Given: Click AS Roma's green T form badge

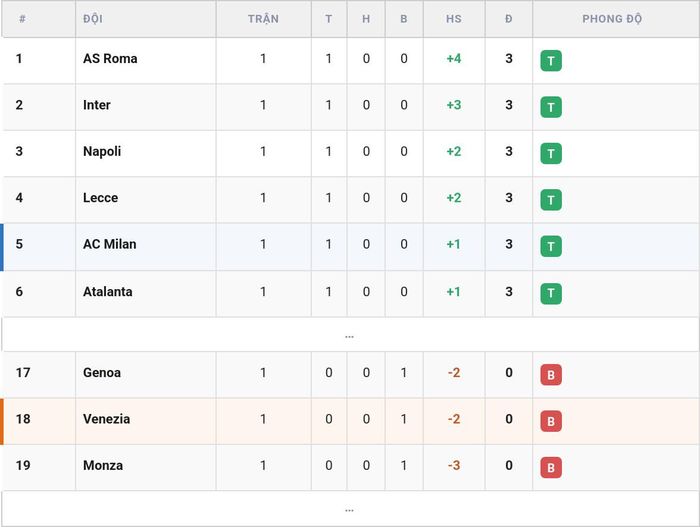Looking at the screenshot, I should 551,61.
